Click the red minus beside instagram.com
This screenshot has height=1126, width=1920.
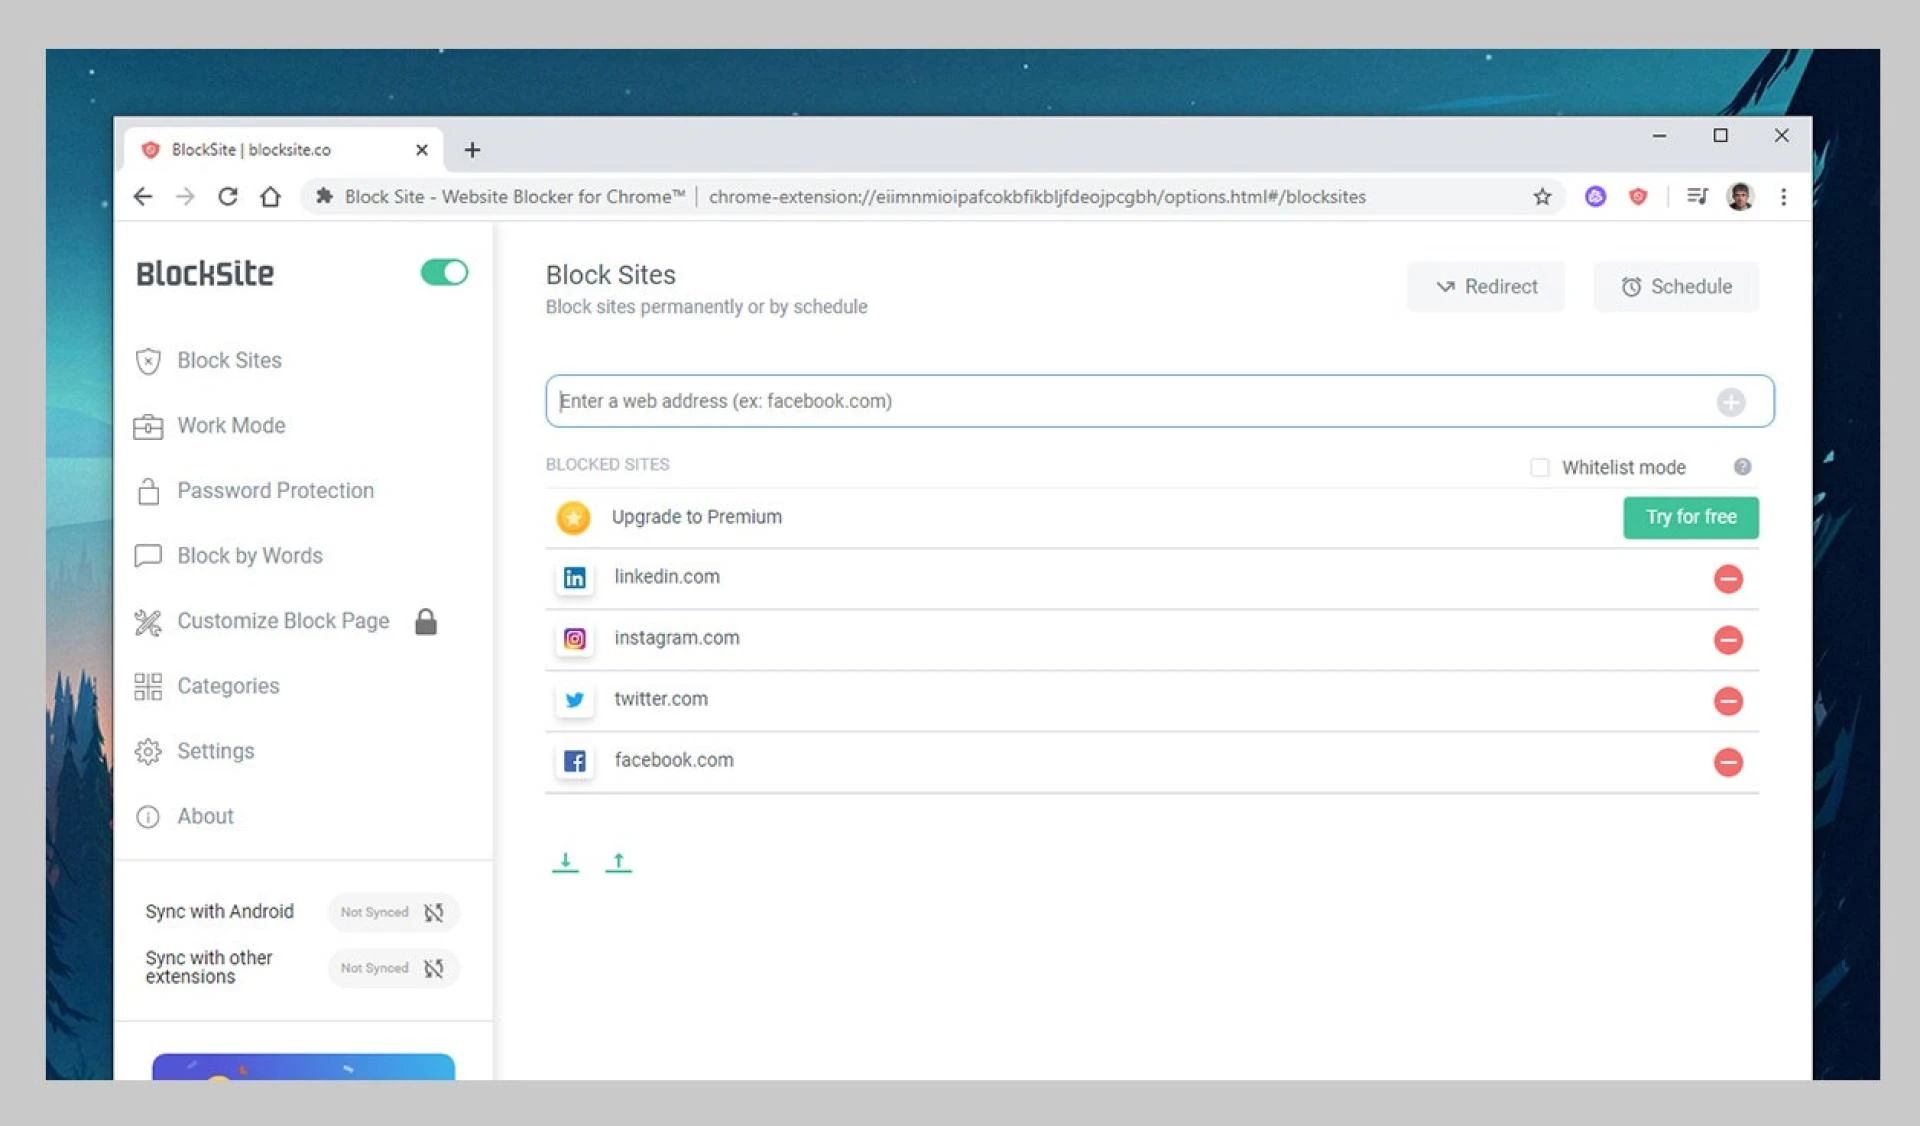(1727, 640)
